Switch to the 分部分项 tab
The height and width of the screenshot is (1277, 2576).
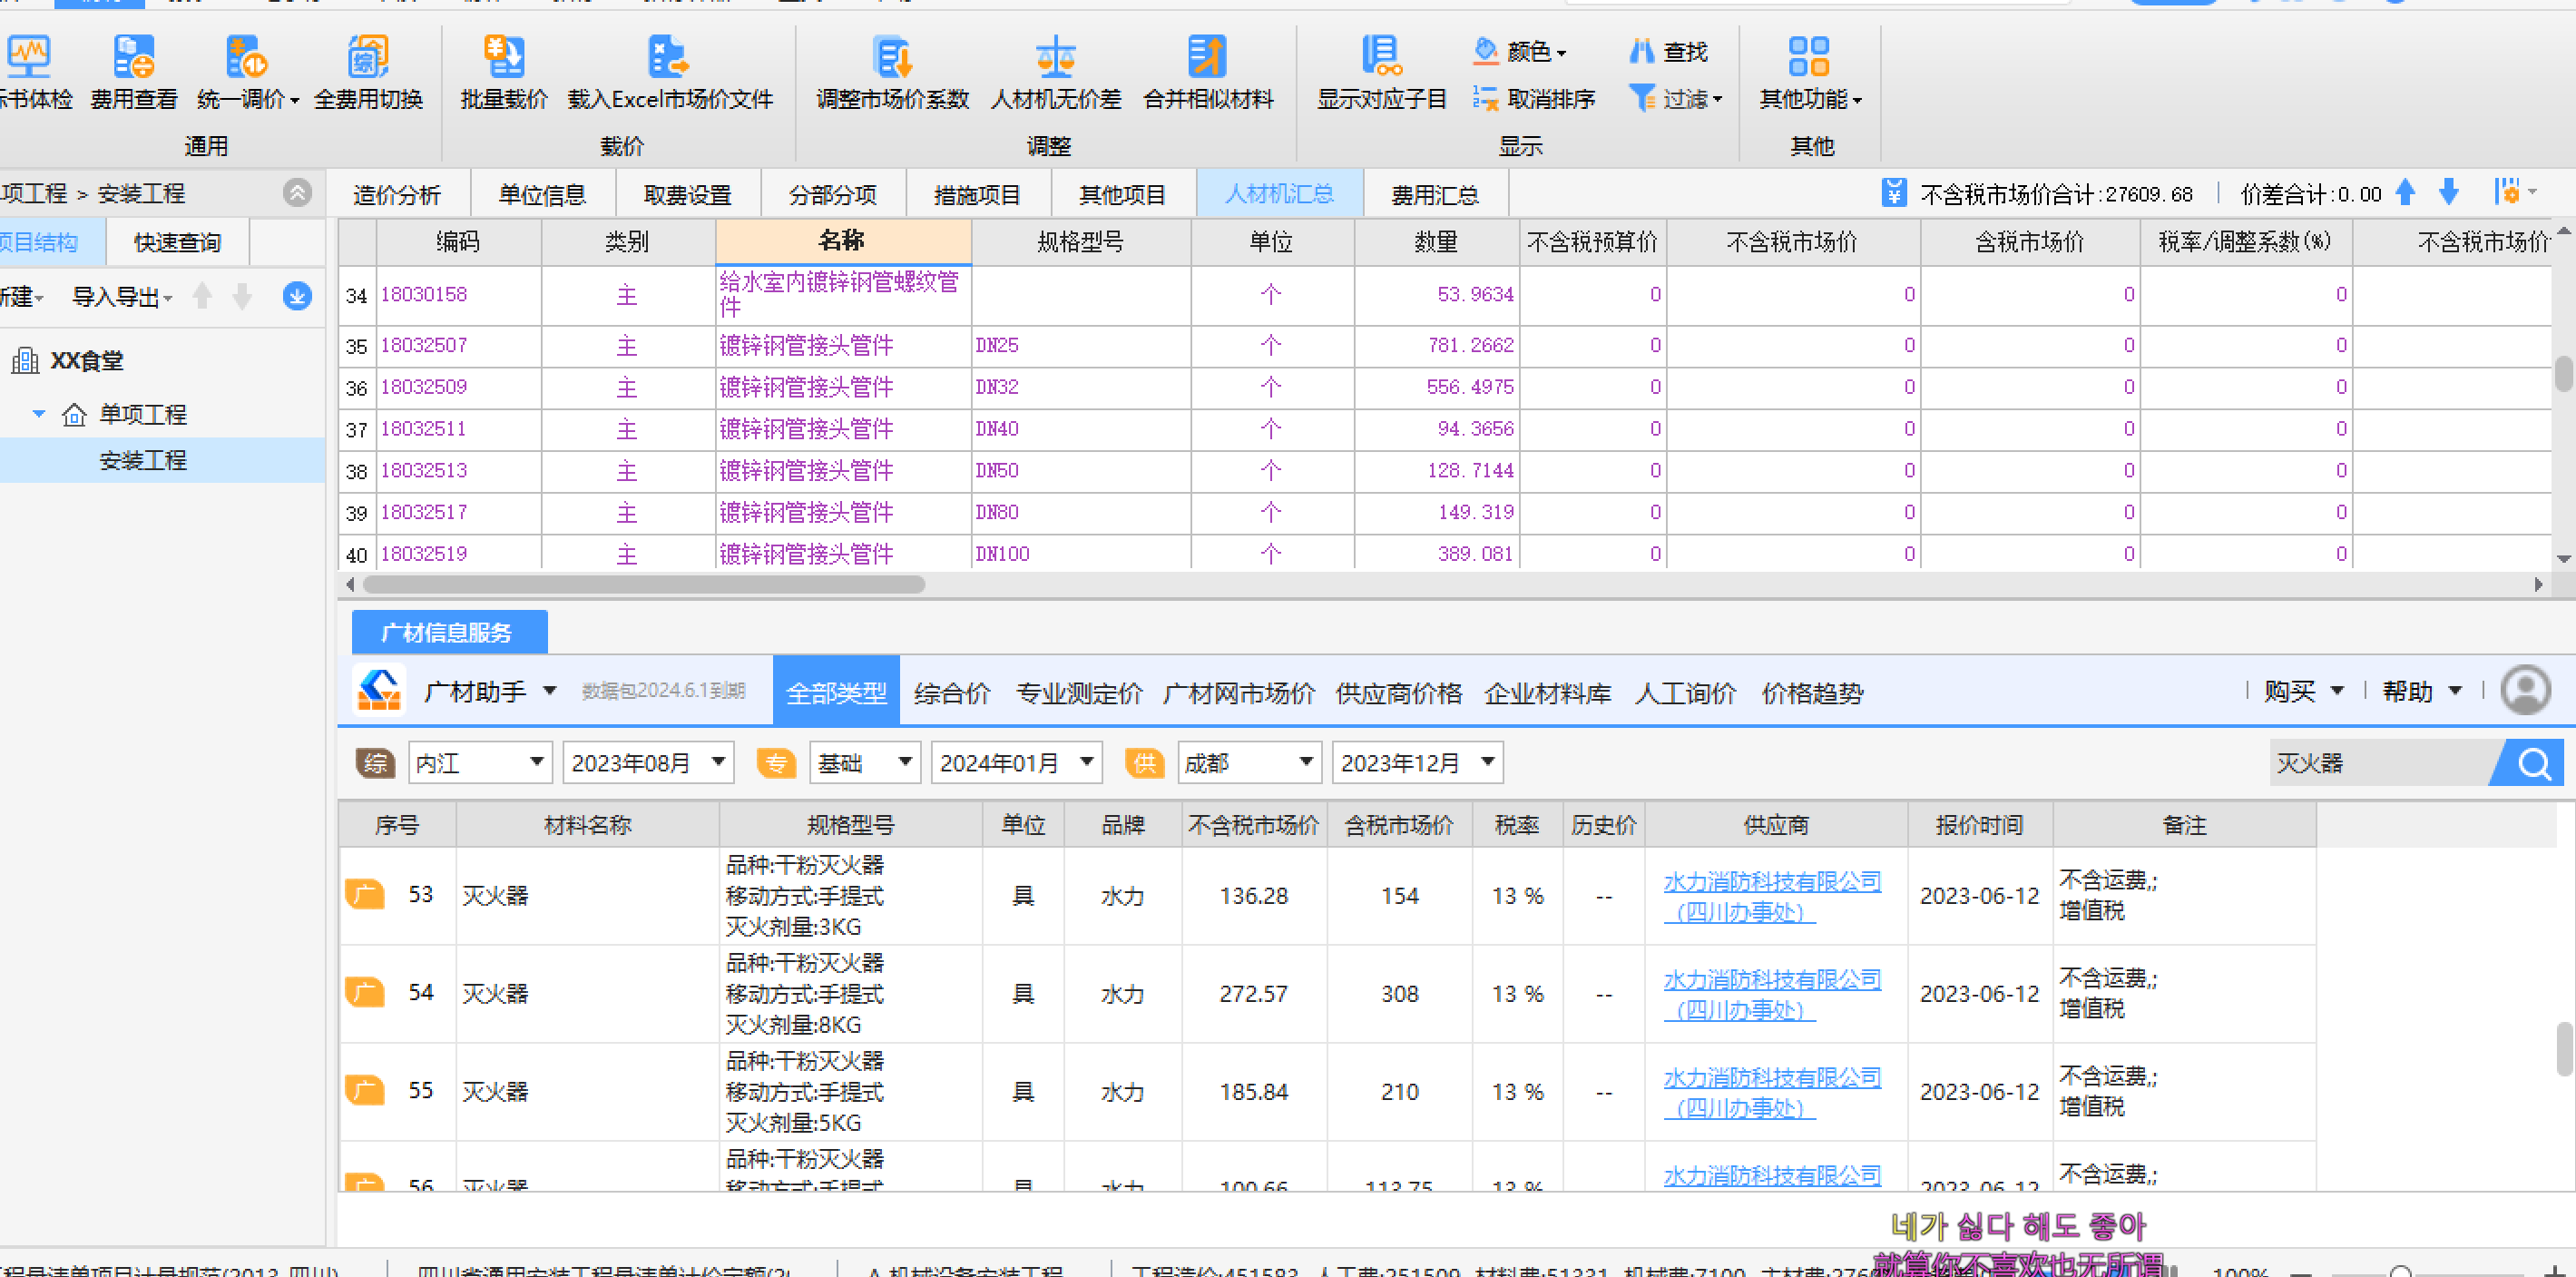(832, 194)
